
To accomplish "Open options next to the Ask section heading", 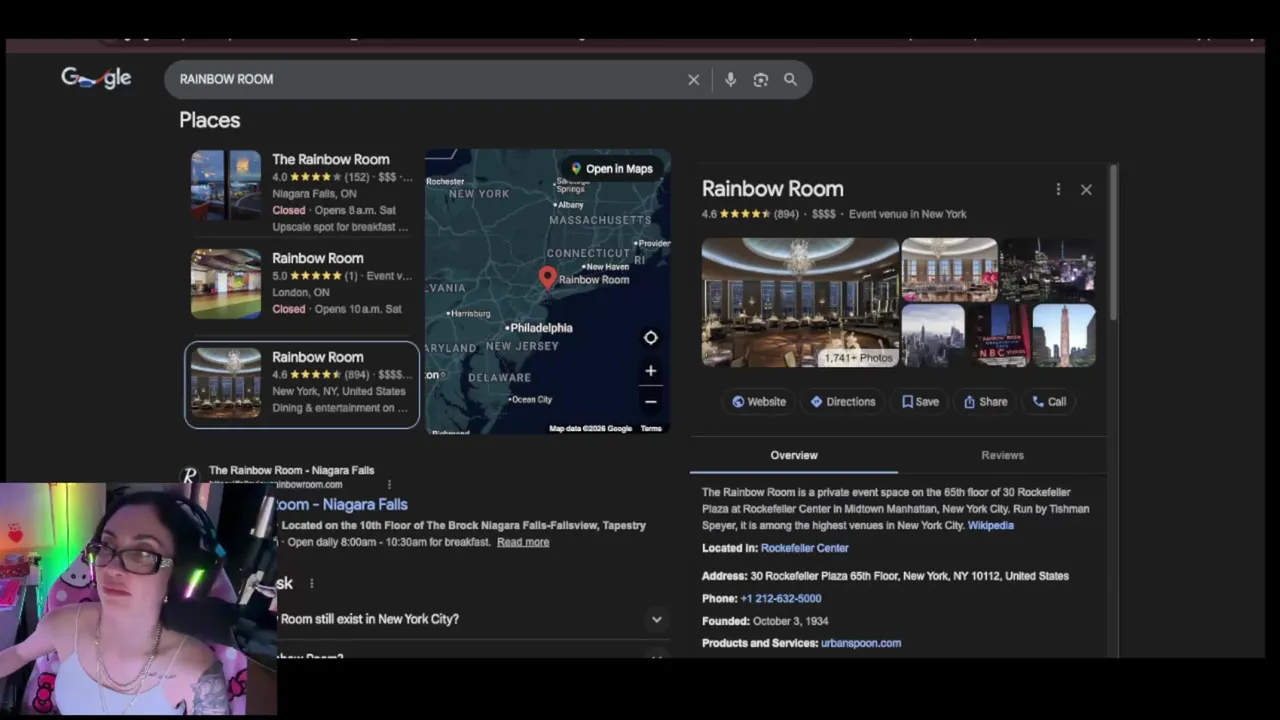I will click(x=311, y=583).
